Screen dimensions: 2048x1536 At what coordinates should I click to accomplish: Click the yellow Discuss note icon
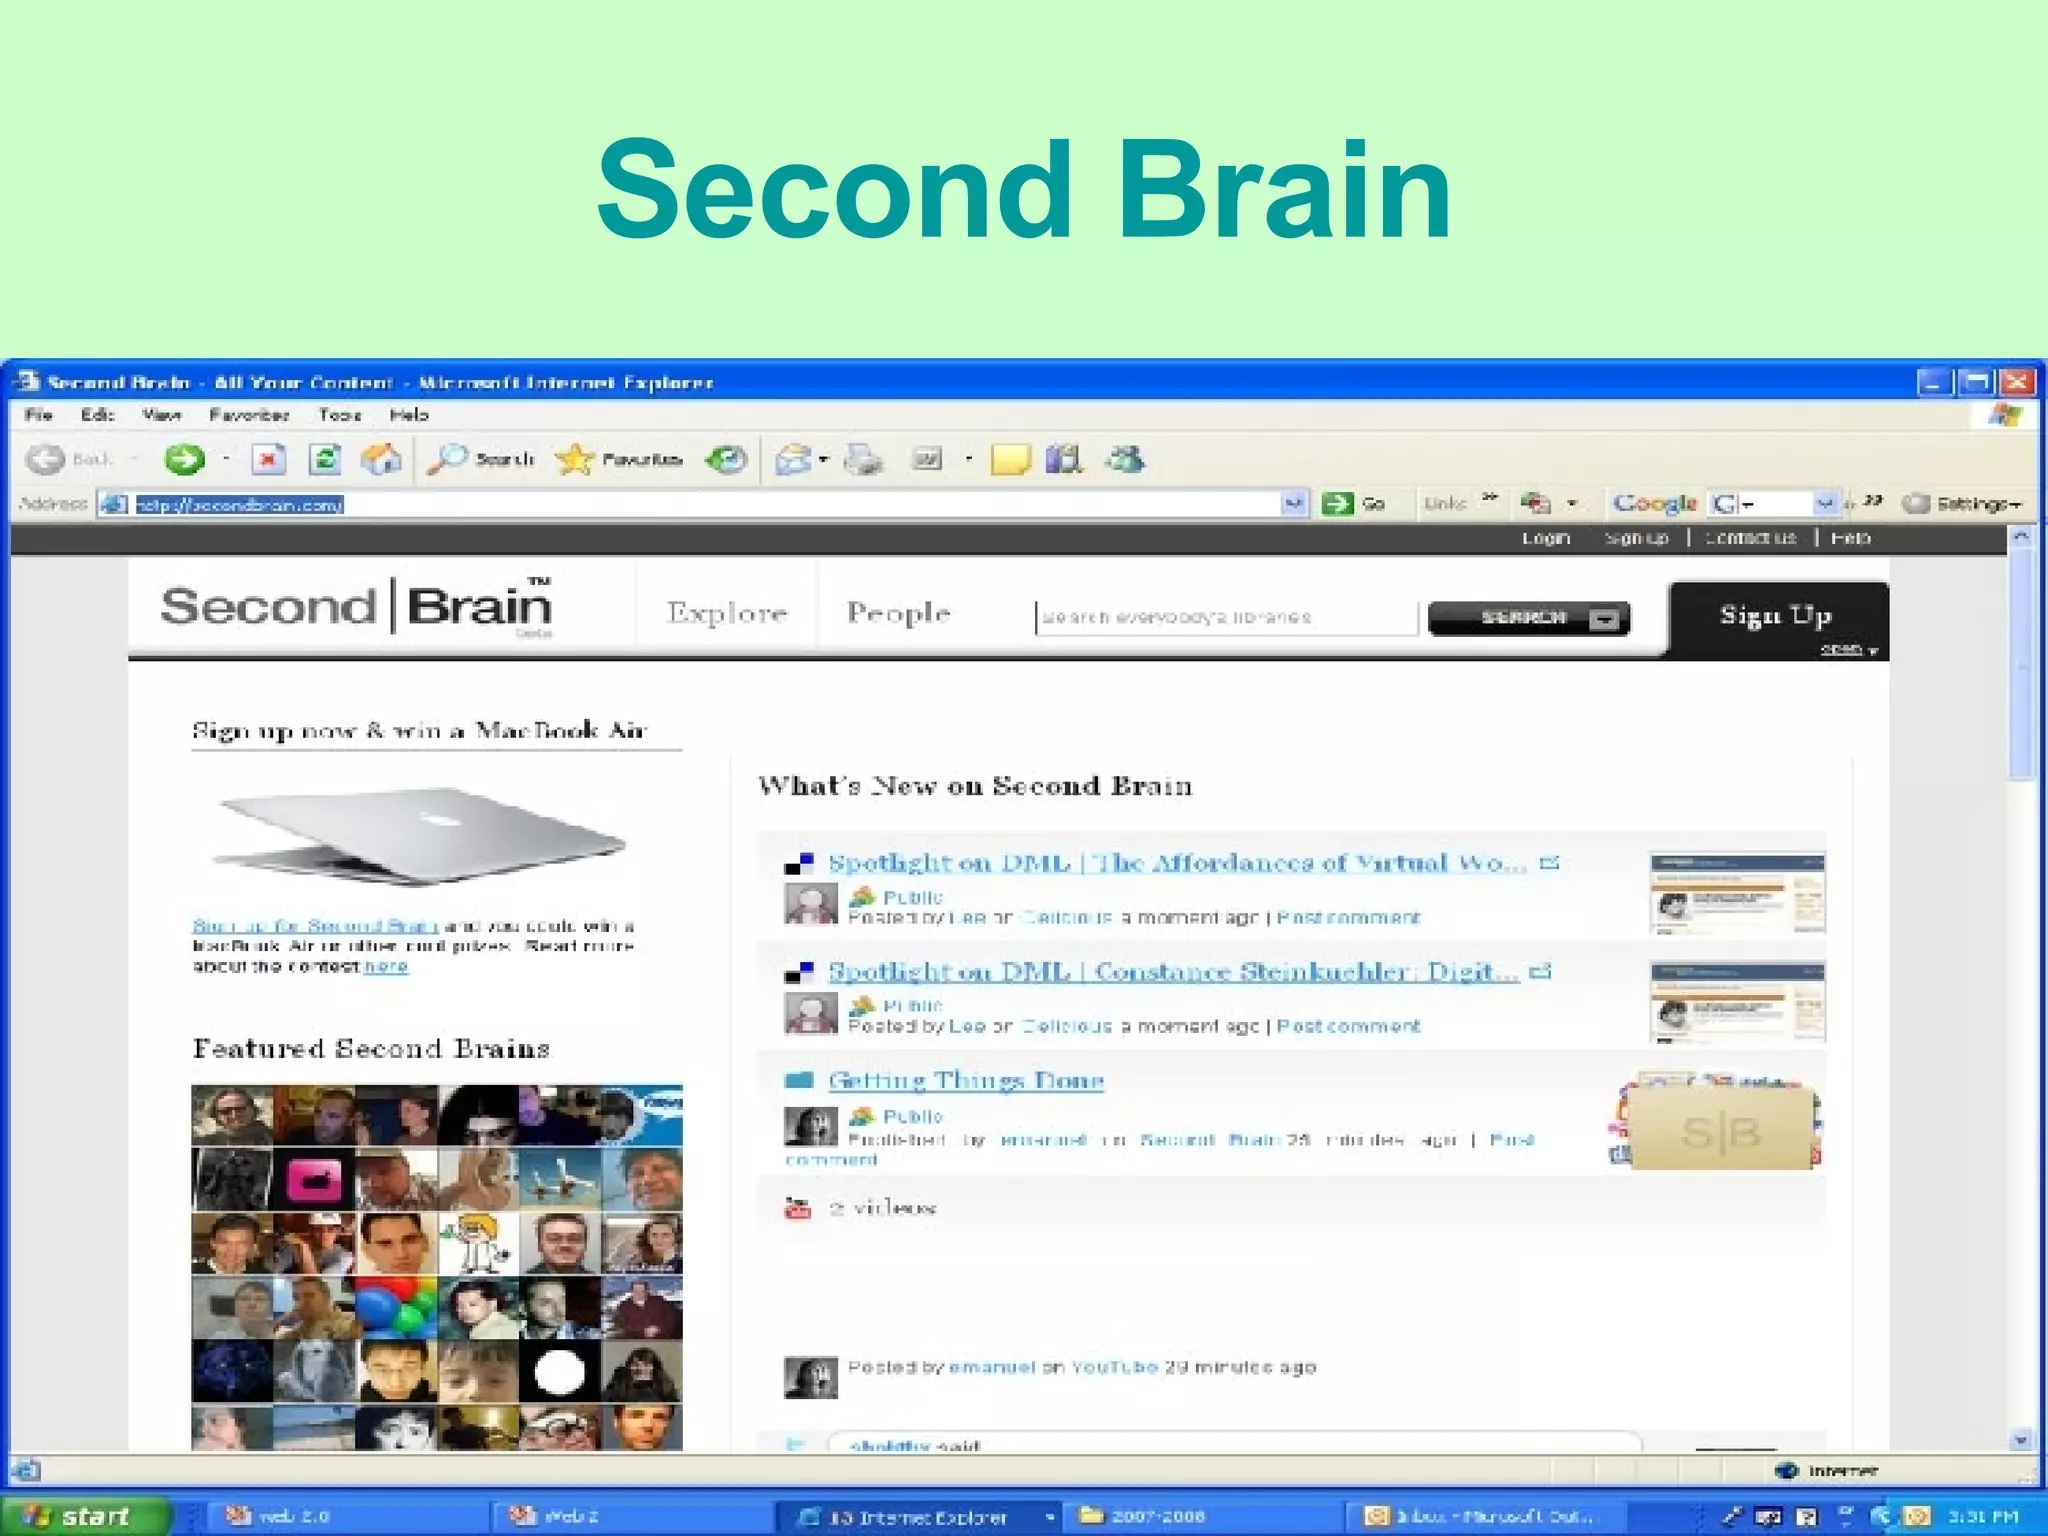point(1010,460)
